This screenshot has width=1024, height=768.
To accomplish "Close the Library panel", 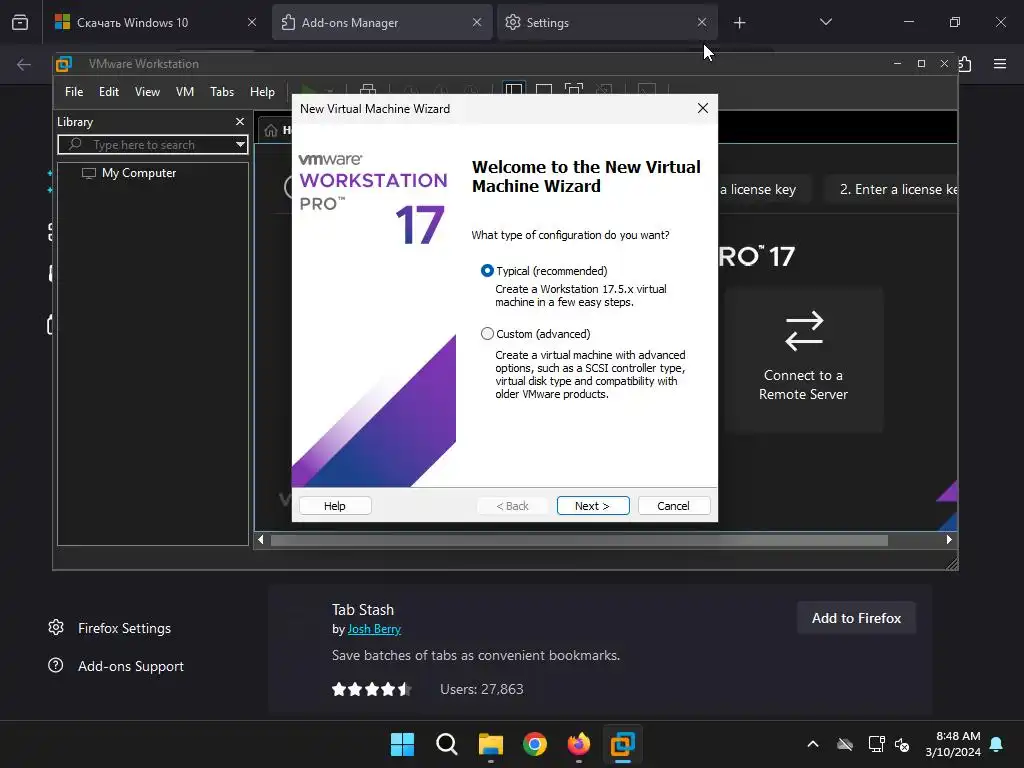I will [240, 121].
